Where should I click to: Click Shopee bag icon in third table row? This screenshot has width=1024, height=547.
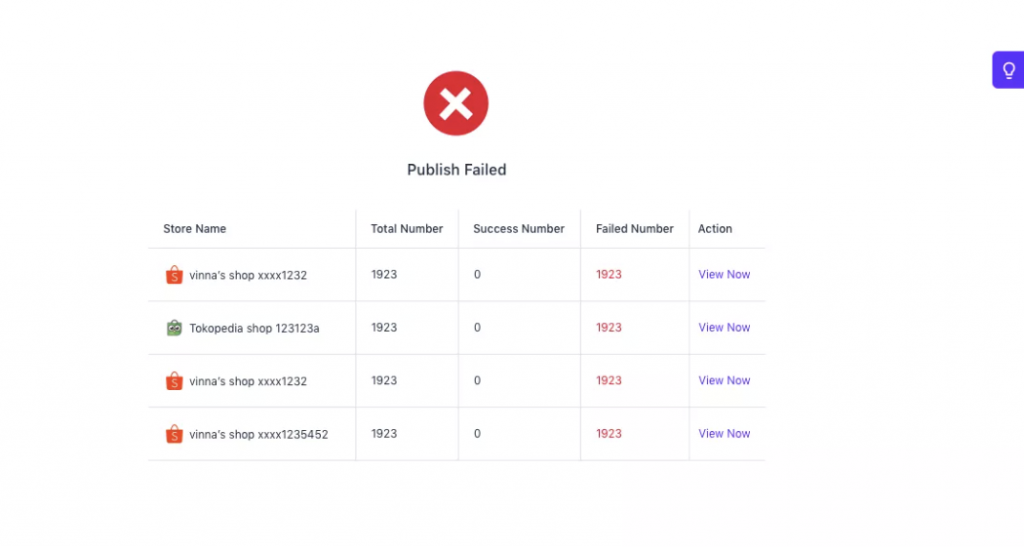pos(174,381)
